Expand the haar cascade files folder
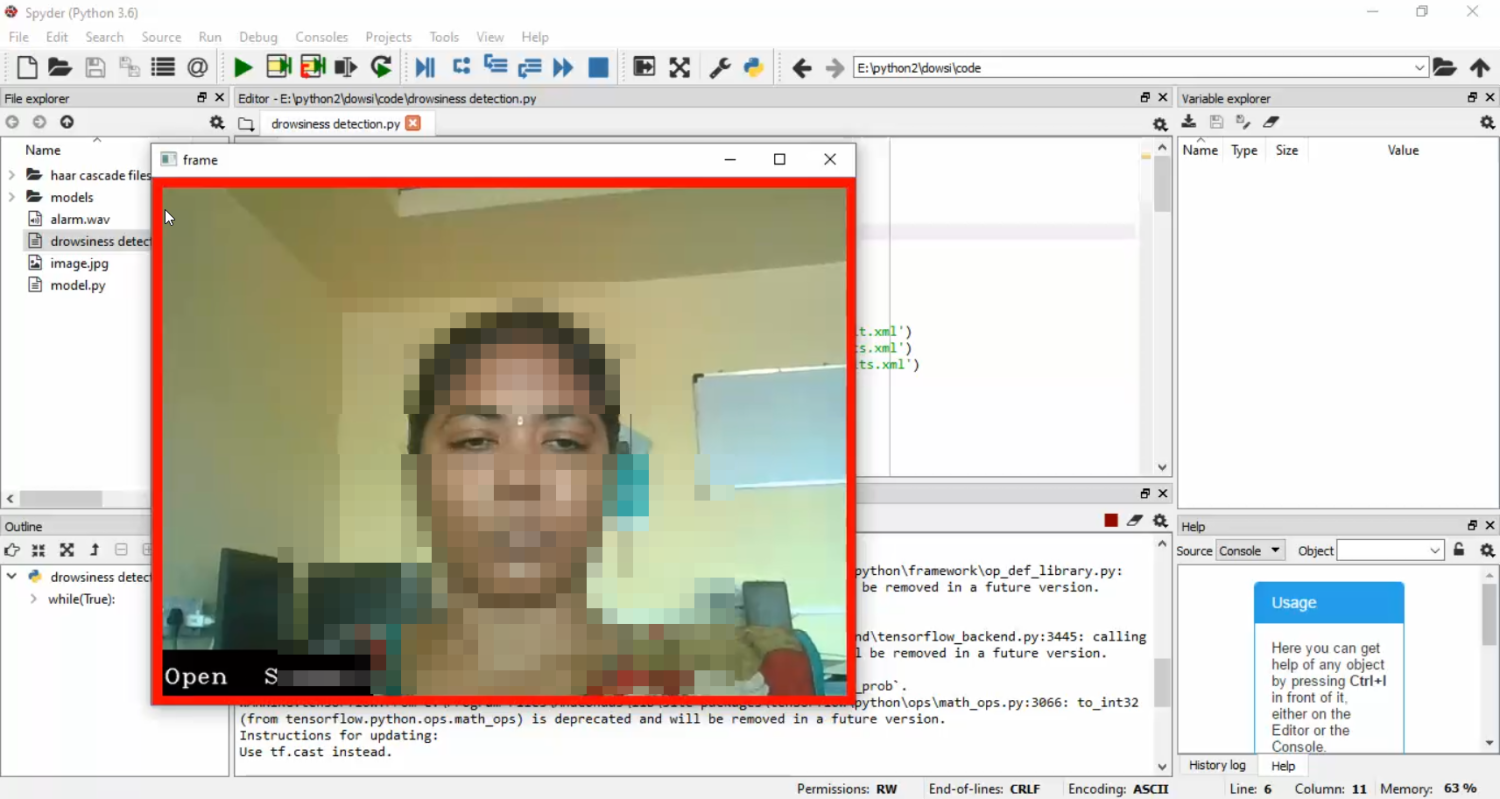 pos(10,174)
